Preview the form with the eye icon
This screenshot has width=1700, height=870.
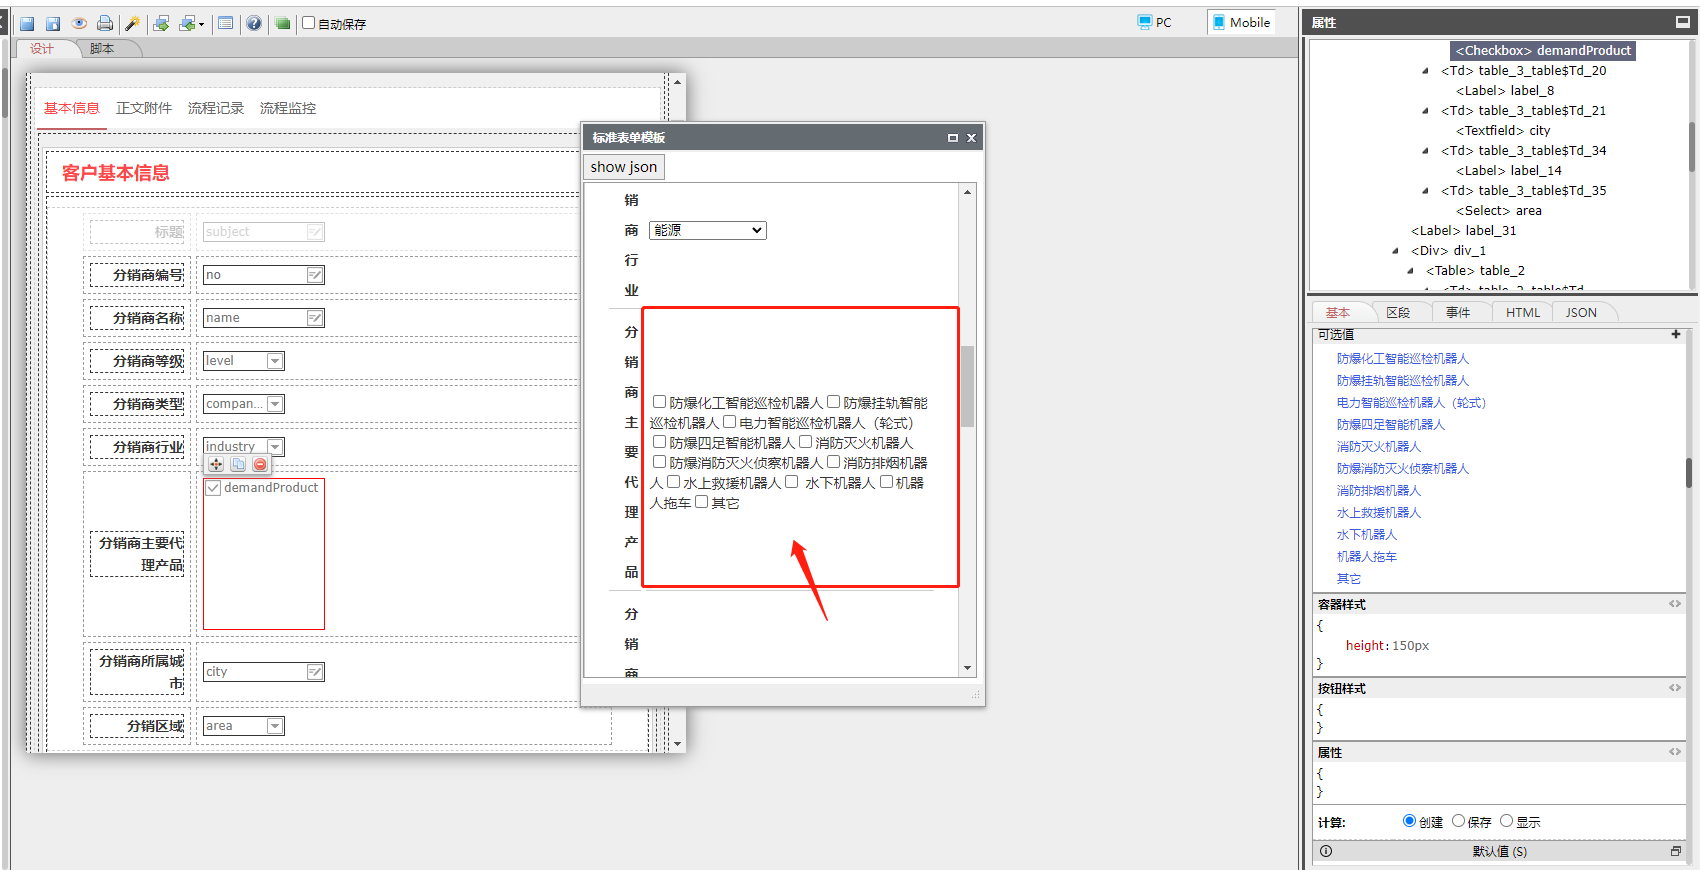pyautogui.click(x=79, y=23)
